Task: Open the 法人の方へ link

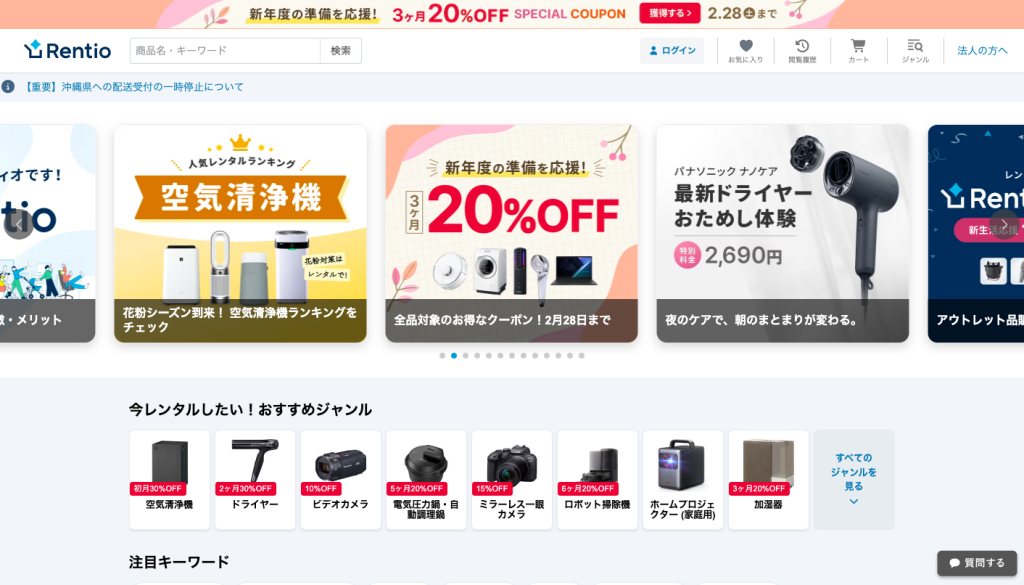Action: [982, 50]
